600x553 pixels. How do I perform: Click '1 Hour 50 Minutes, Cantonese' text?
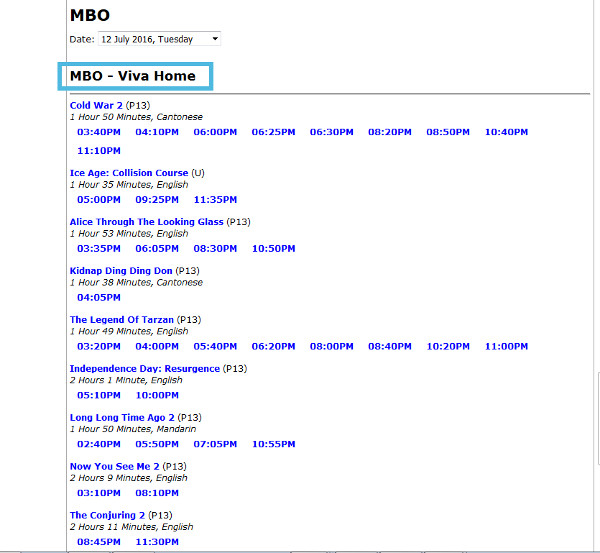[x=136, y=117]
